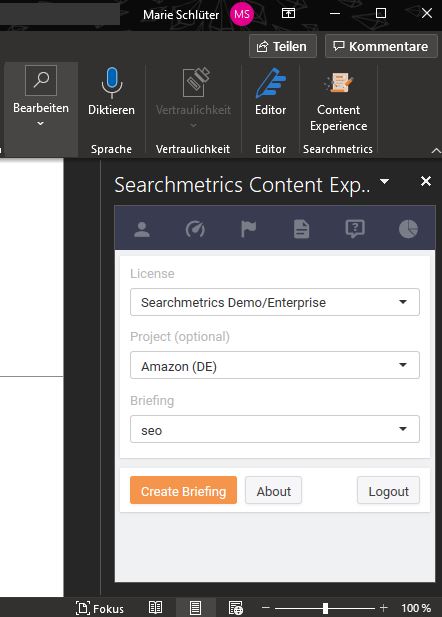The width and height of the screenshot is (442, 617).
Task: Launch Content Experience add-in icon
Action: pos(338,82)
